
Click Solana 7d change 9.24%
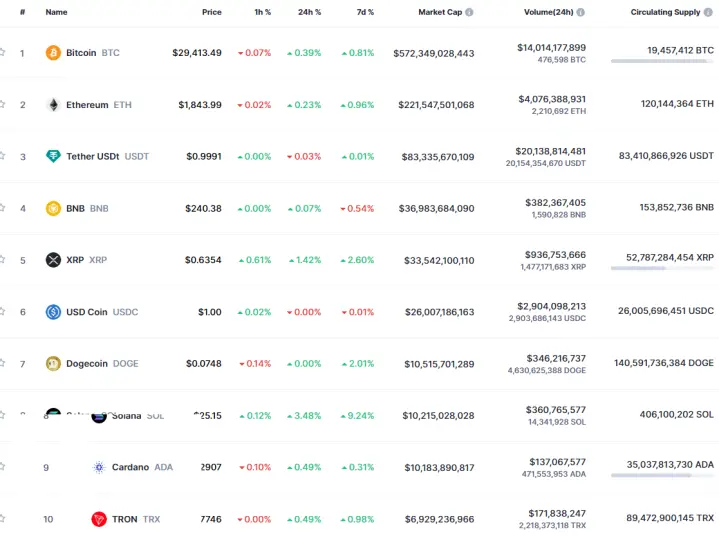357,416
